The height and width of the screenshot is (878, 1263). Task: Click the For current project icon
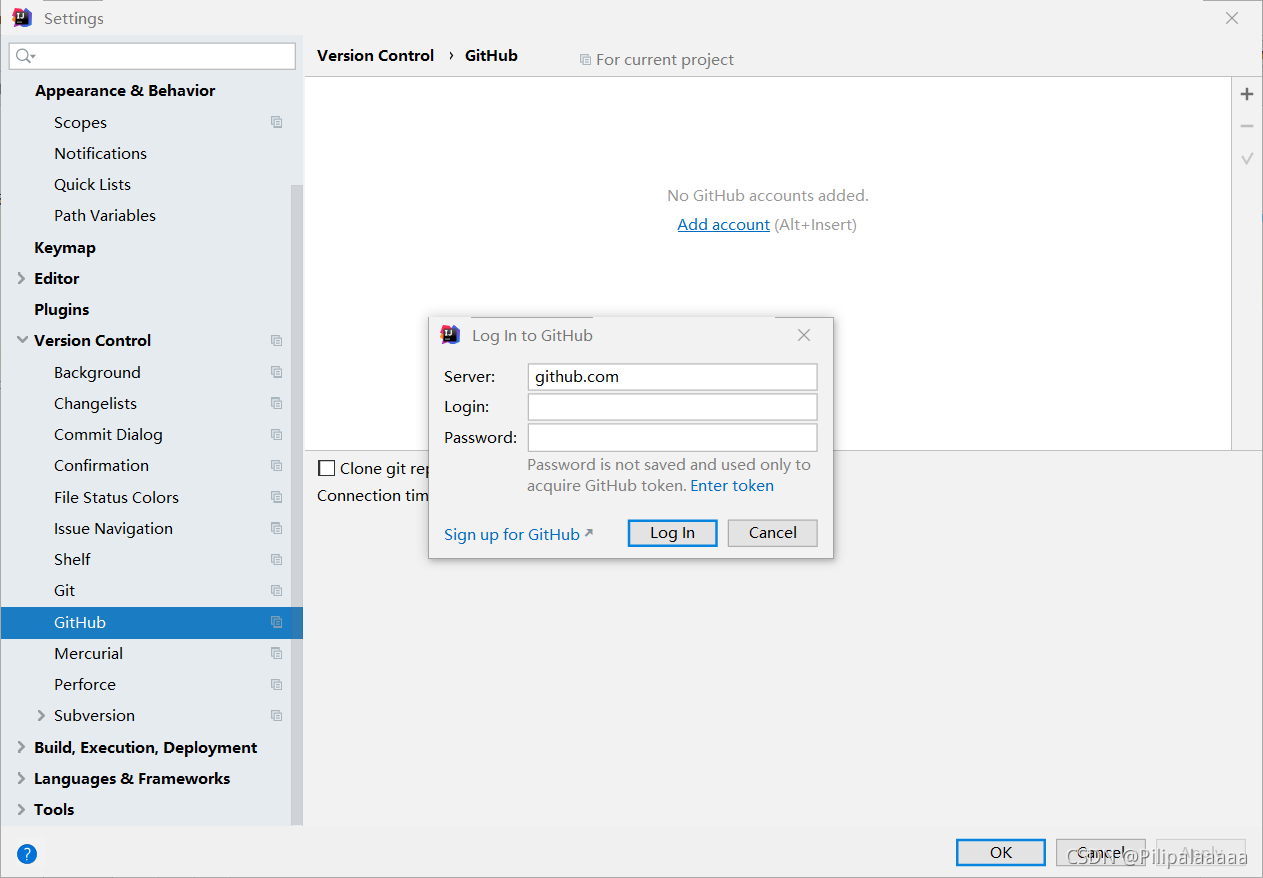point(585,60)
